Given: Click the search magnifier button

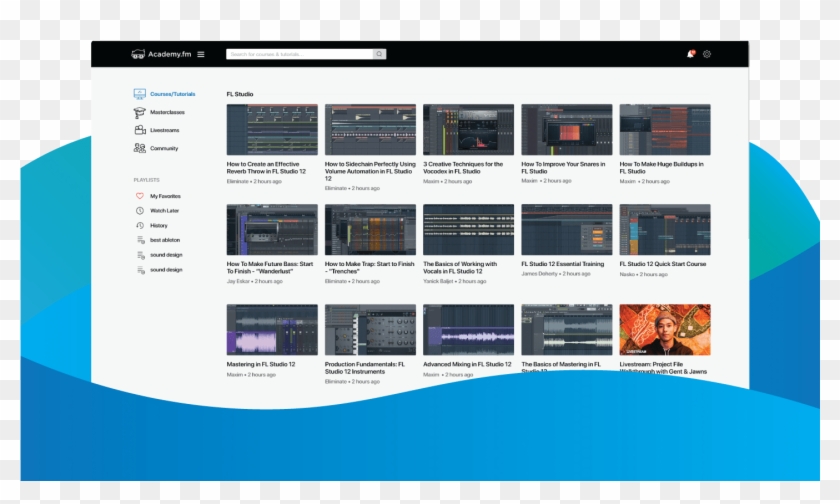Looking at the screenshot, I should 379,54.
